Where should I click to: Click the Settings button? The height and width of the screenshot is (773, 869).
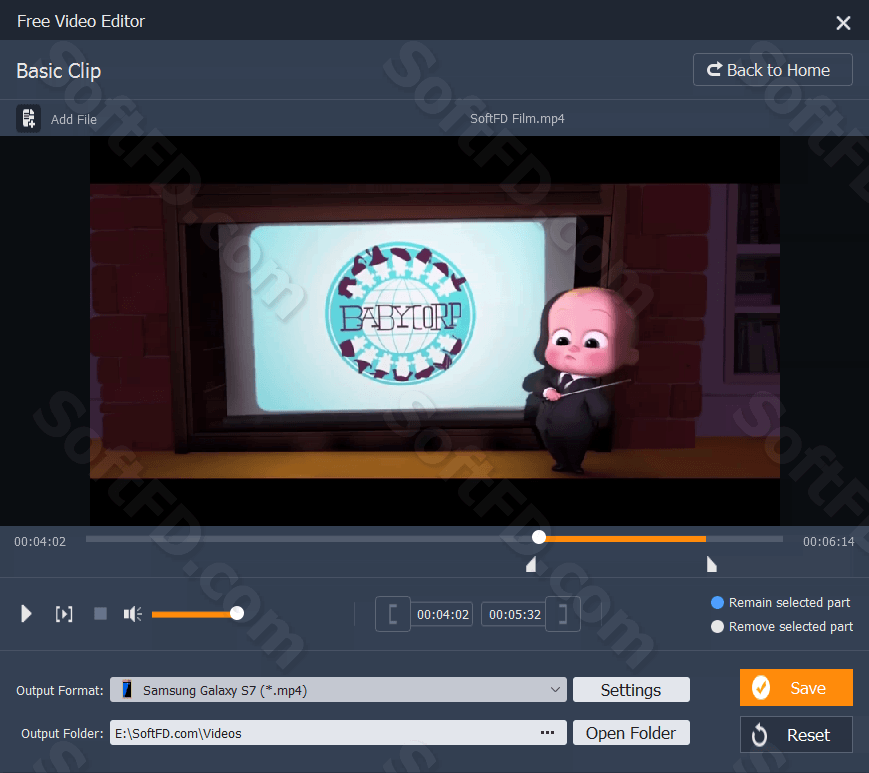coord(631,690)
